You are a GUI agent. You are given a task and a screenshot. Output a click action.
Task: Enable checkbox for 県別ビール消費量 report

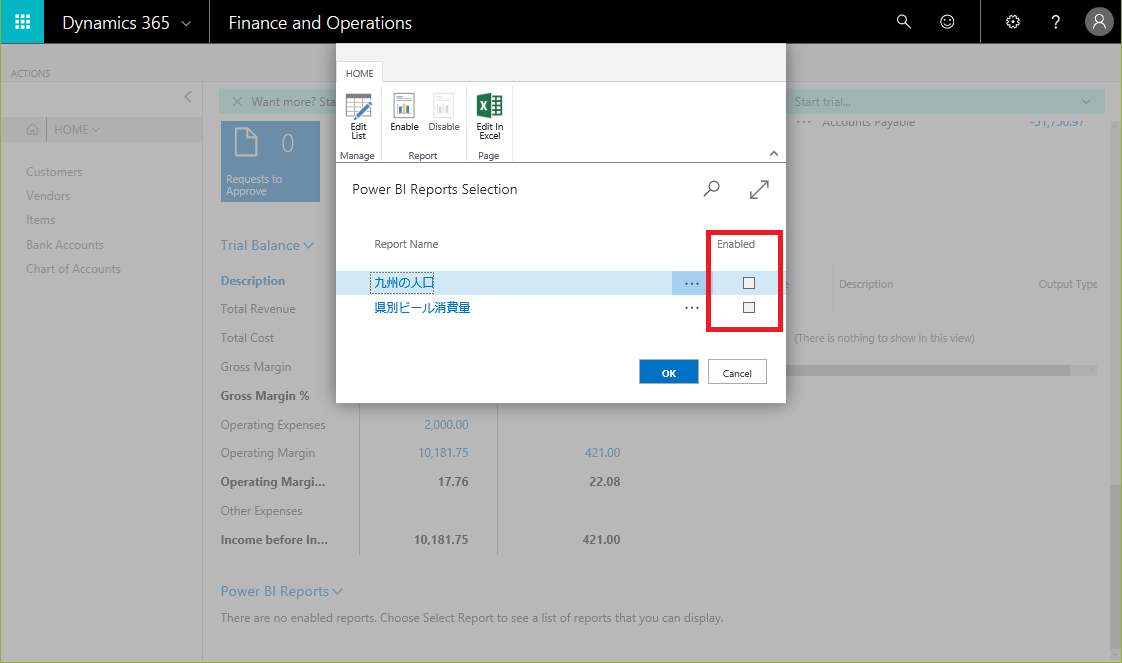748,308
